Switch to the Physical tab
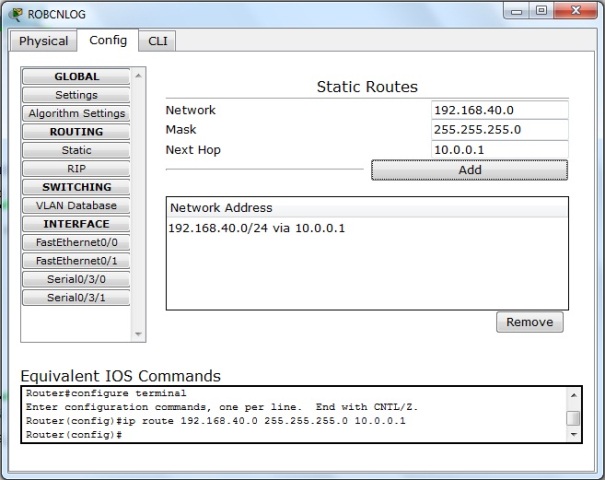 [44, 41]
